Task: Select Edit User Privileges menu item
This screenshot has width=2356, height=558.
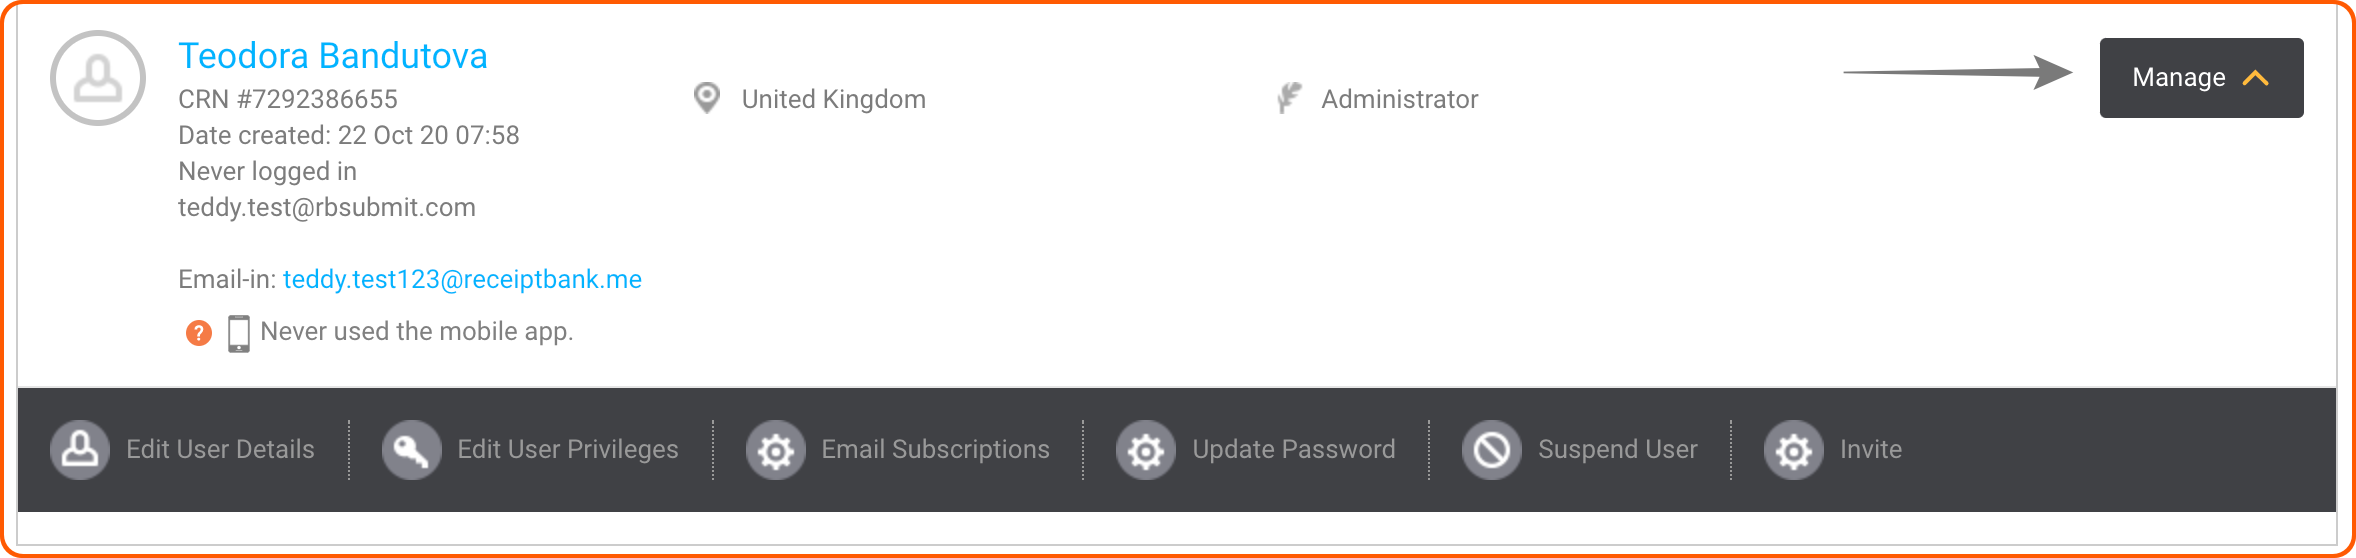Action: point(568,450)
